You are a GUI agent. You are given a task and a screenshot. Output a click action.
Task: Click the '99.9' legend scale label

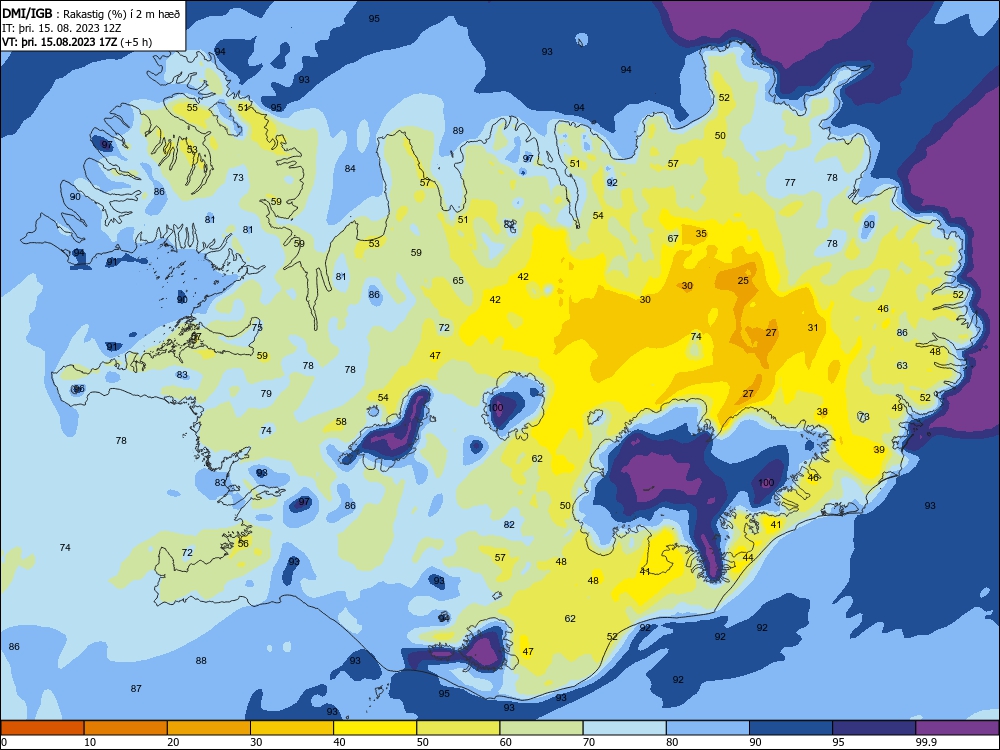pos(926,742)
